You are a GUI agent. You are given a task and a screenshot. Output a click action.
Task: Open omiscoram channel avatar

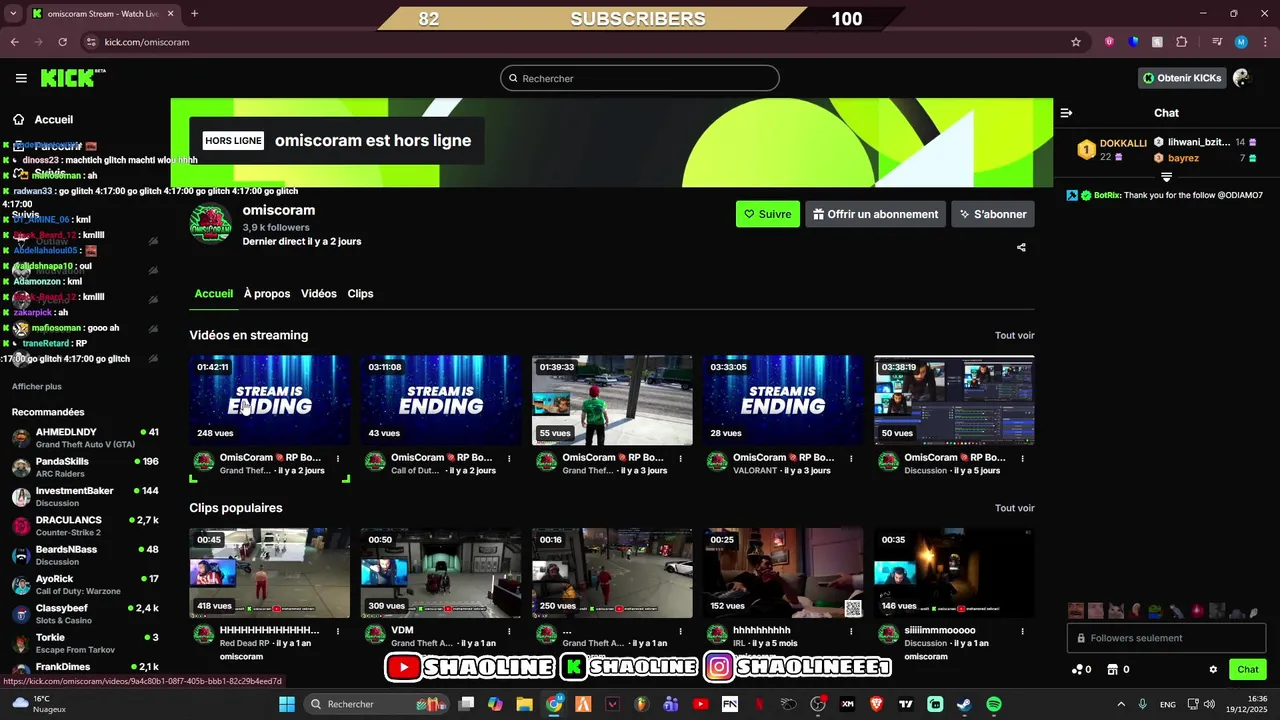[211, 224]
